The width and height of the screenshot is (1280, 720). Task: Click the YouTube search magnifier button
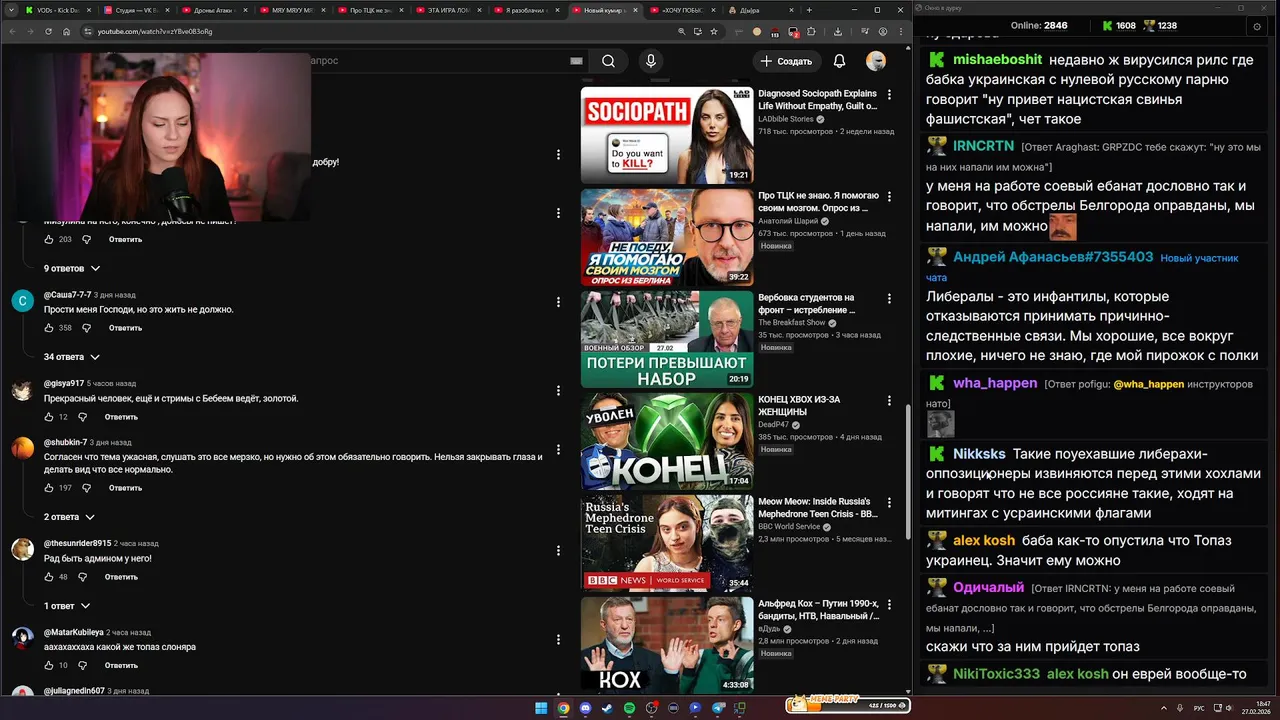[608, 61]
